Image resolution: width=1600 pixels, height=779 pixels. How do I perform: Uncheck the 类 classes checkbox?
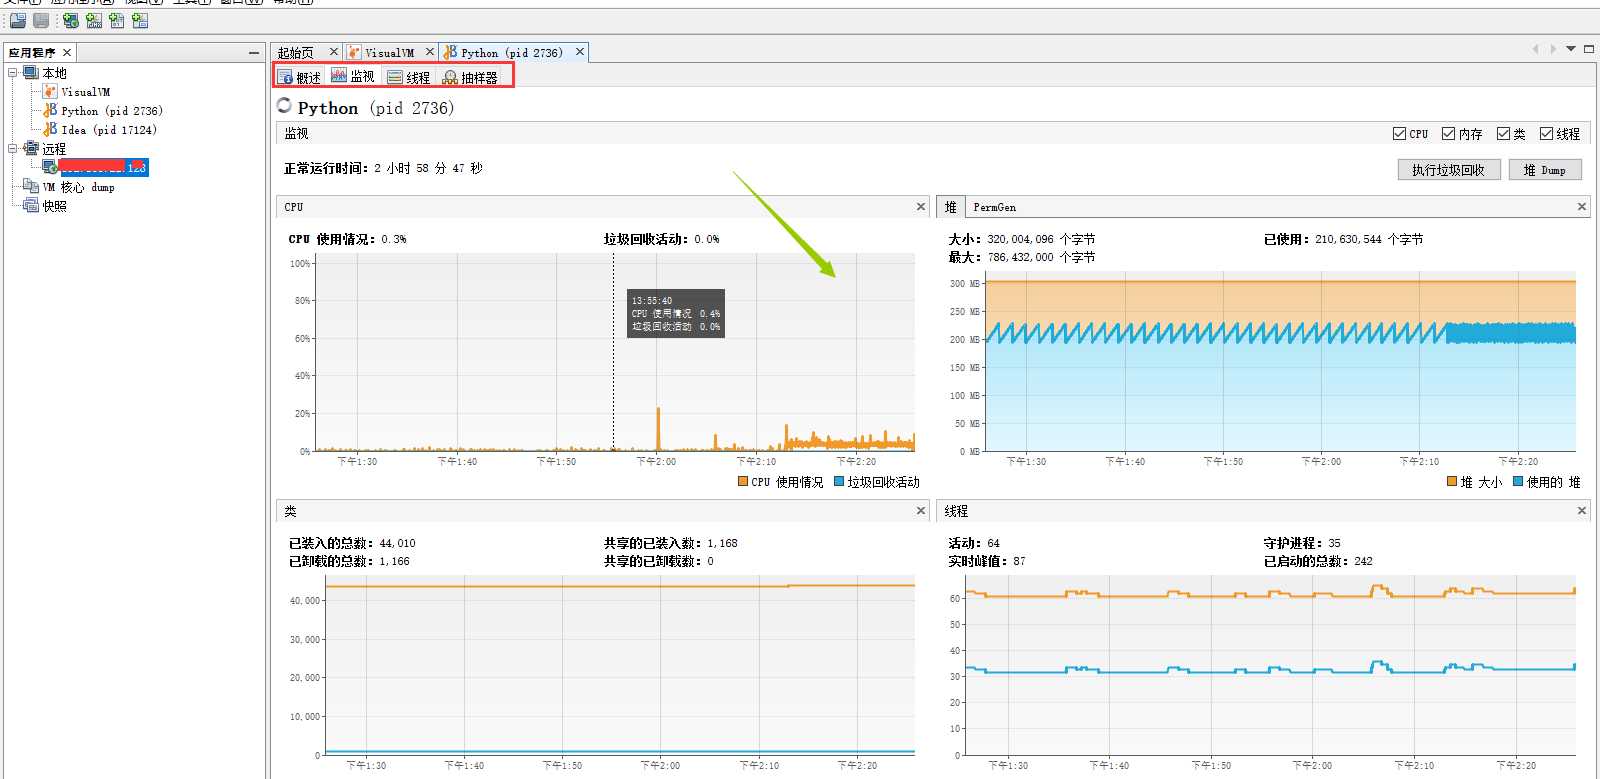pyautogui.click(x=1503, y=133)
